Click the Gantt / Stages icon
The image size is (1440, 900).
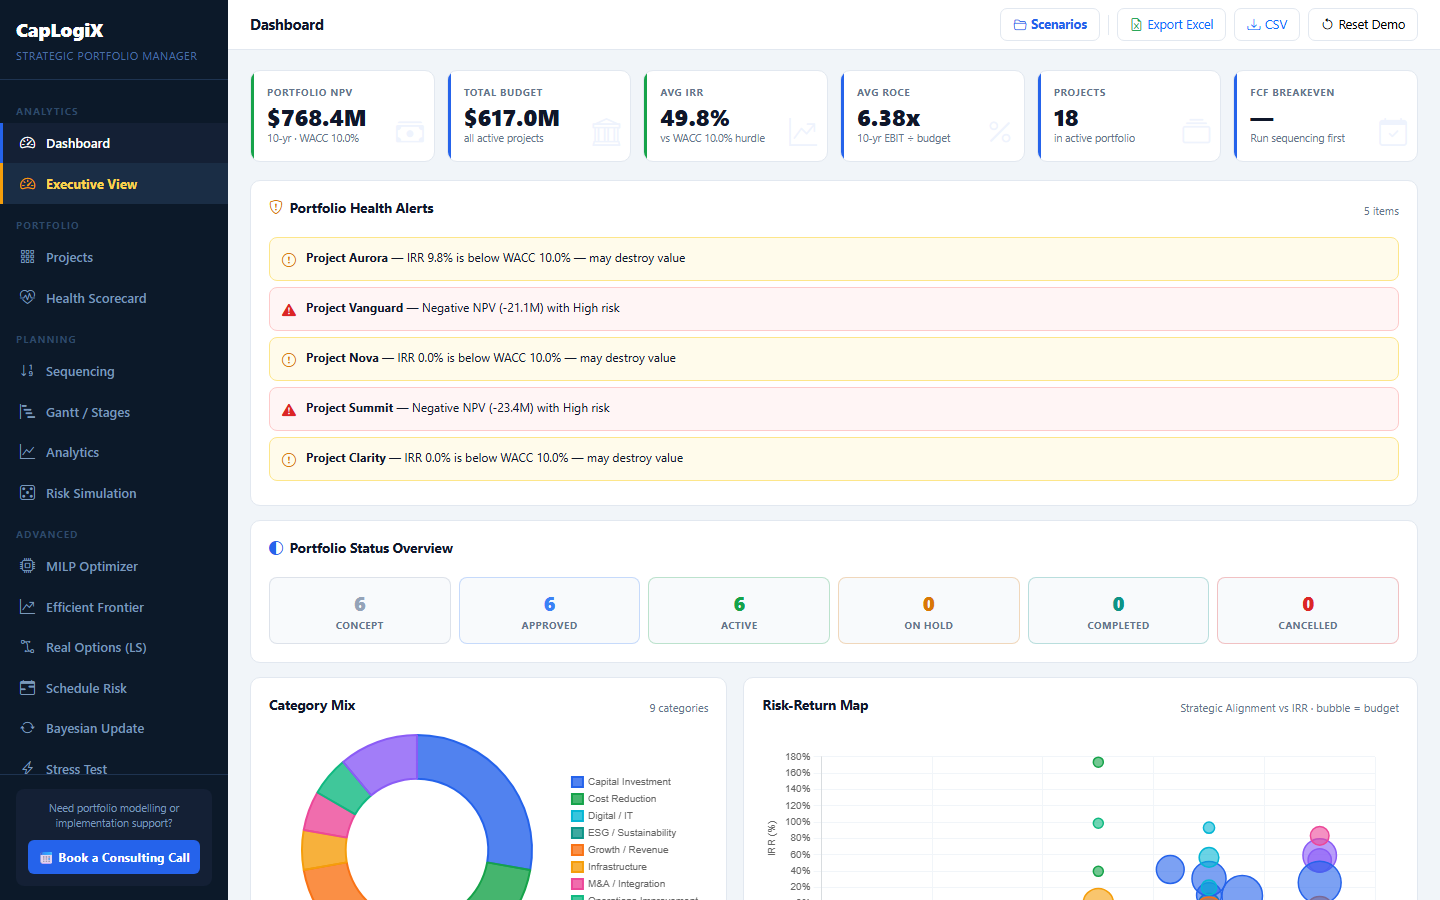click(x=28, y=412)
